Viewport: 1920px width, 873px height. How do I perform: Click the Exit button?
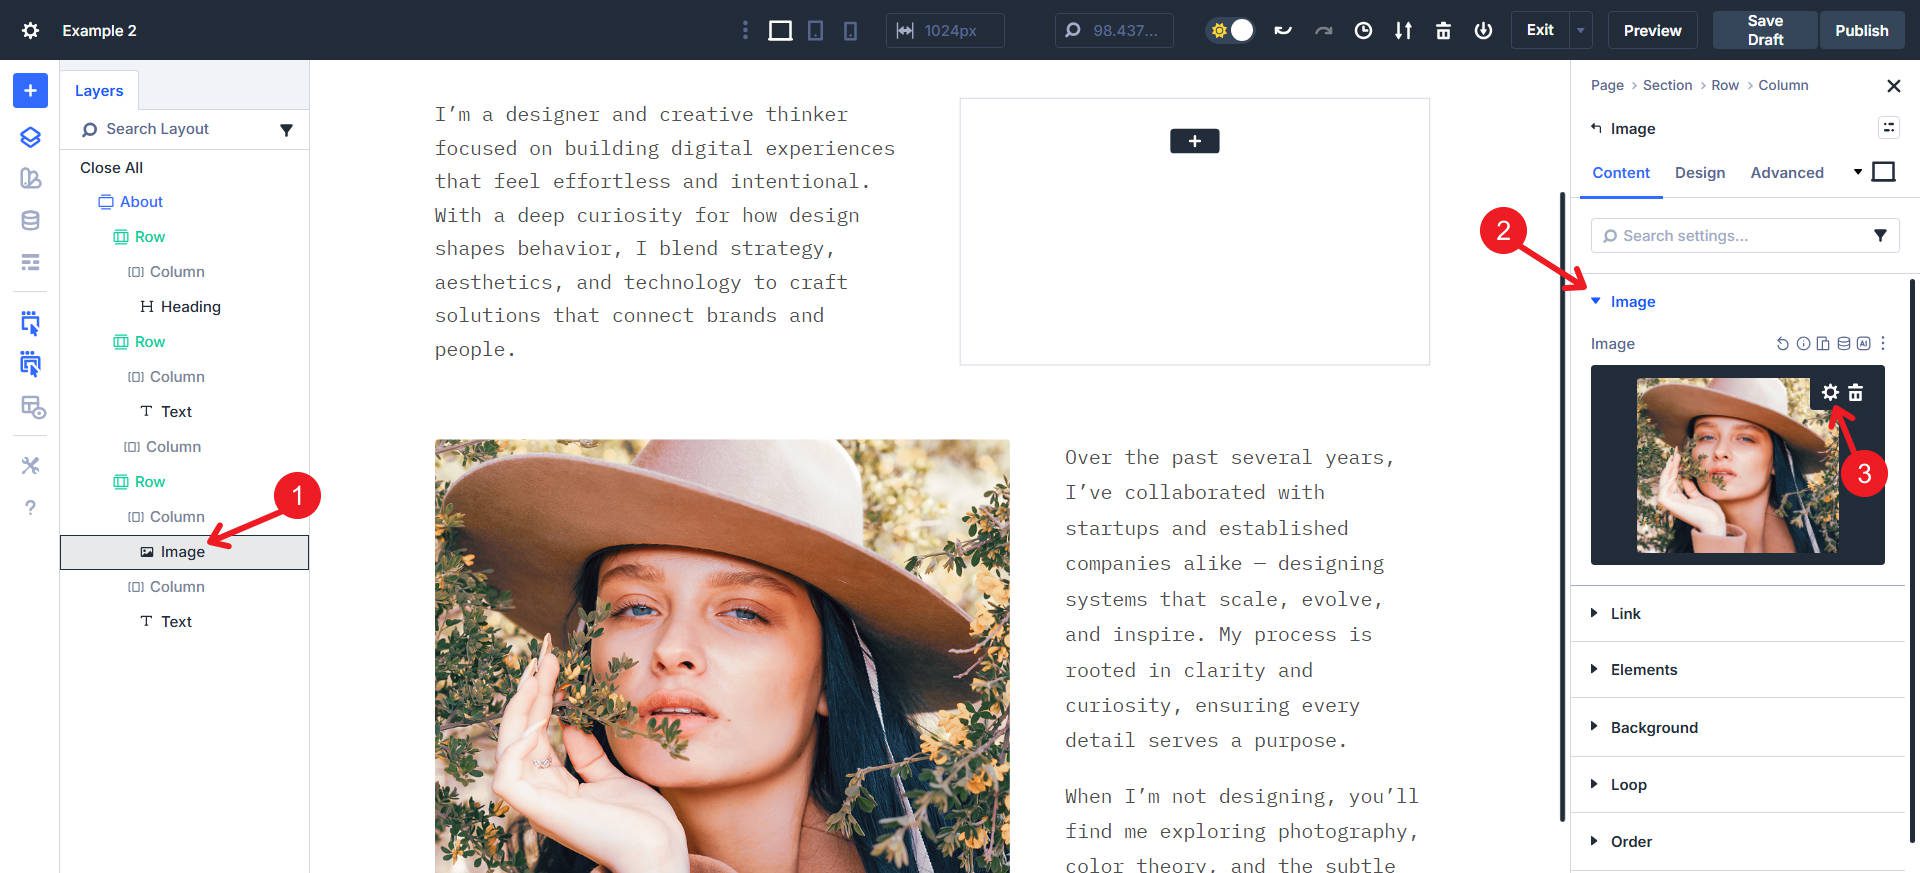1540,31
